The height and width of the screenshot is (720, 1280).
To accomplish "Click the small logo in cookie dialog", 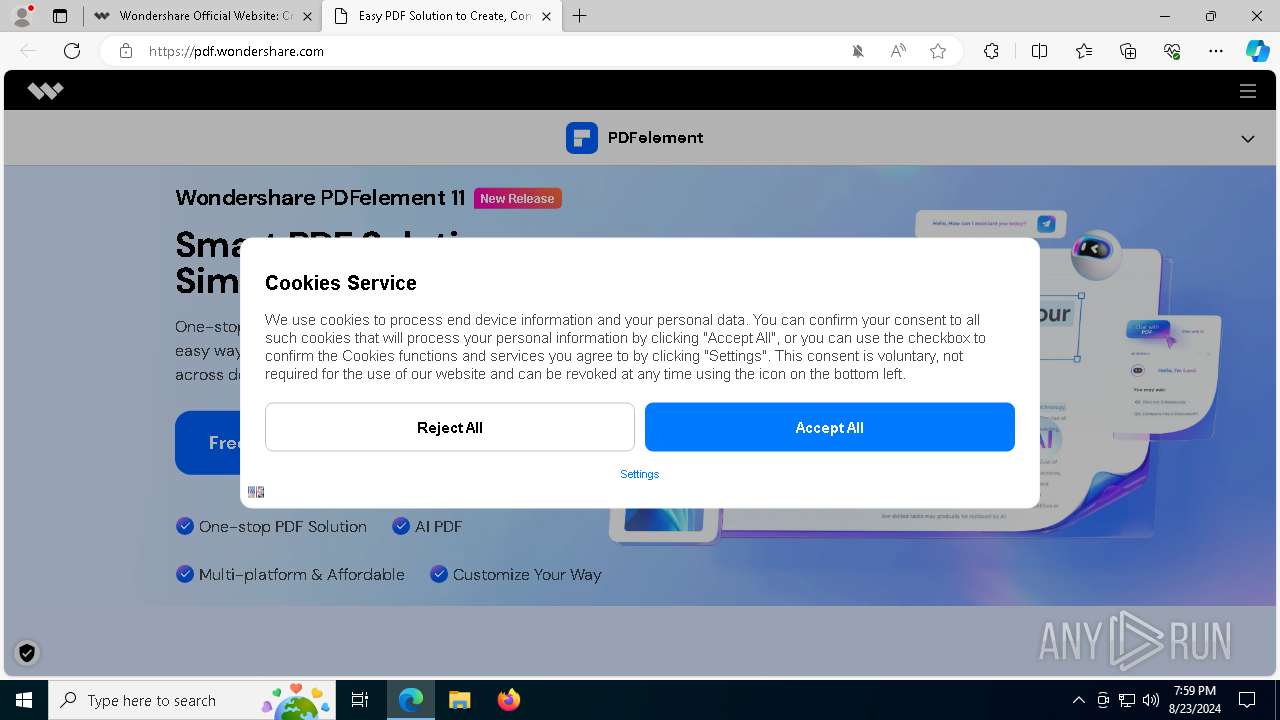I will pyautogui.click(x=256, y=492).
